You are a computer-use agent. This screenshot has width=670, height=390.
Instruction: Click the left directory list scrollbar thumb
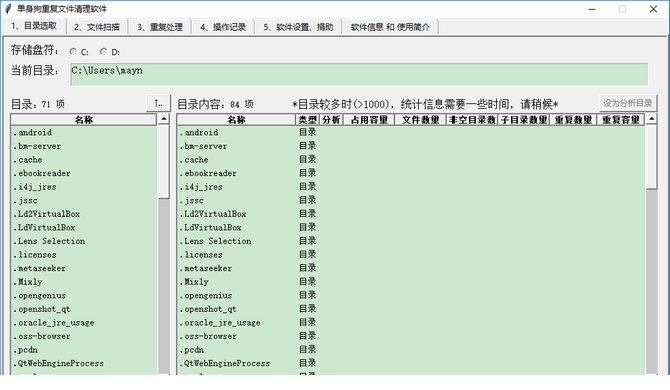pyautogui.click(x=164, y=161)
